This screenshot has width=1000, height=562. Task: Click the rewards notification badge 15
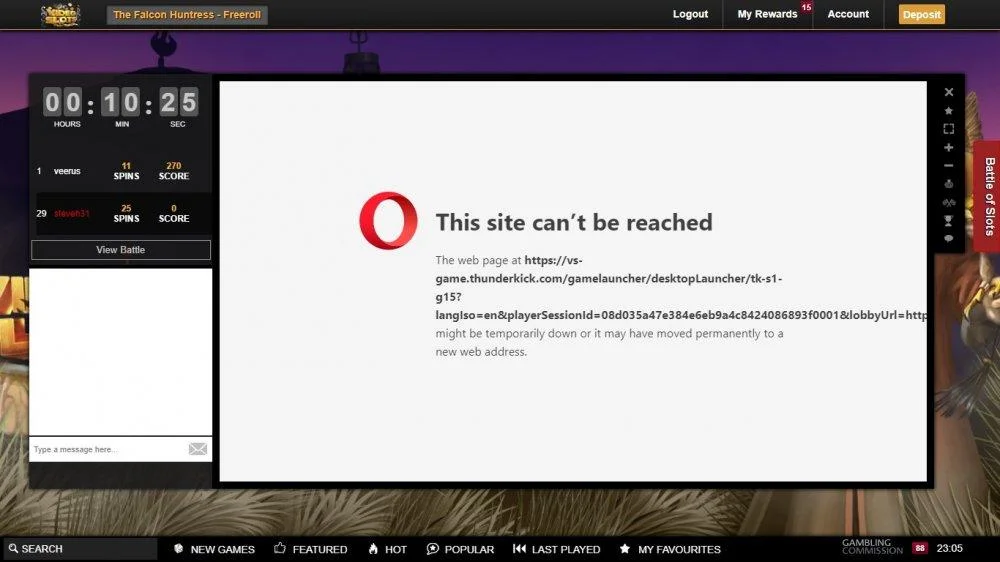(807, 7)
